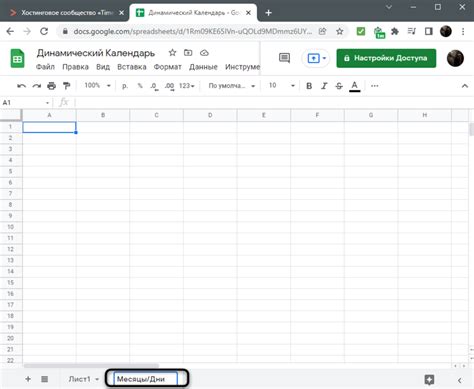Viewport: 474px width, 389px height.
Task: Collapse the menus with the up chevron
Action: (x=465, y=86)
